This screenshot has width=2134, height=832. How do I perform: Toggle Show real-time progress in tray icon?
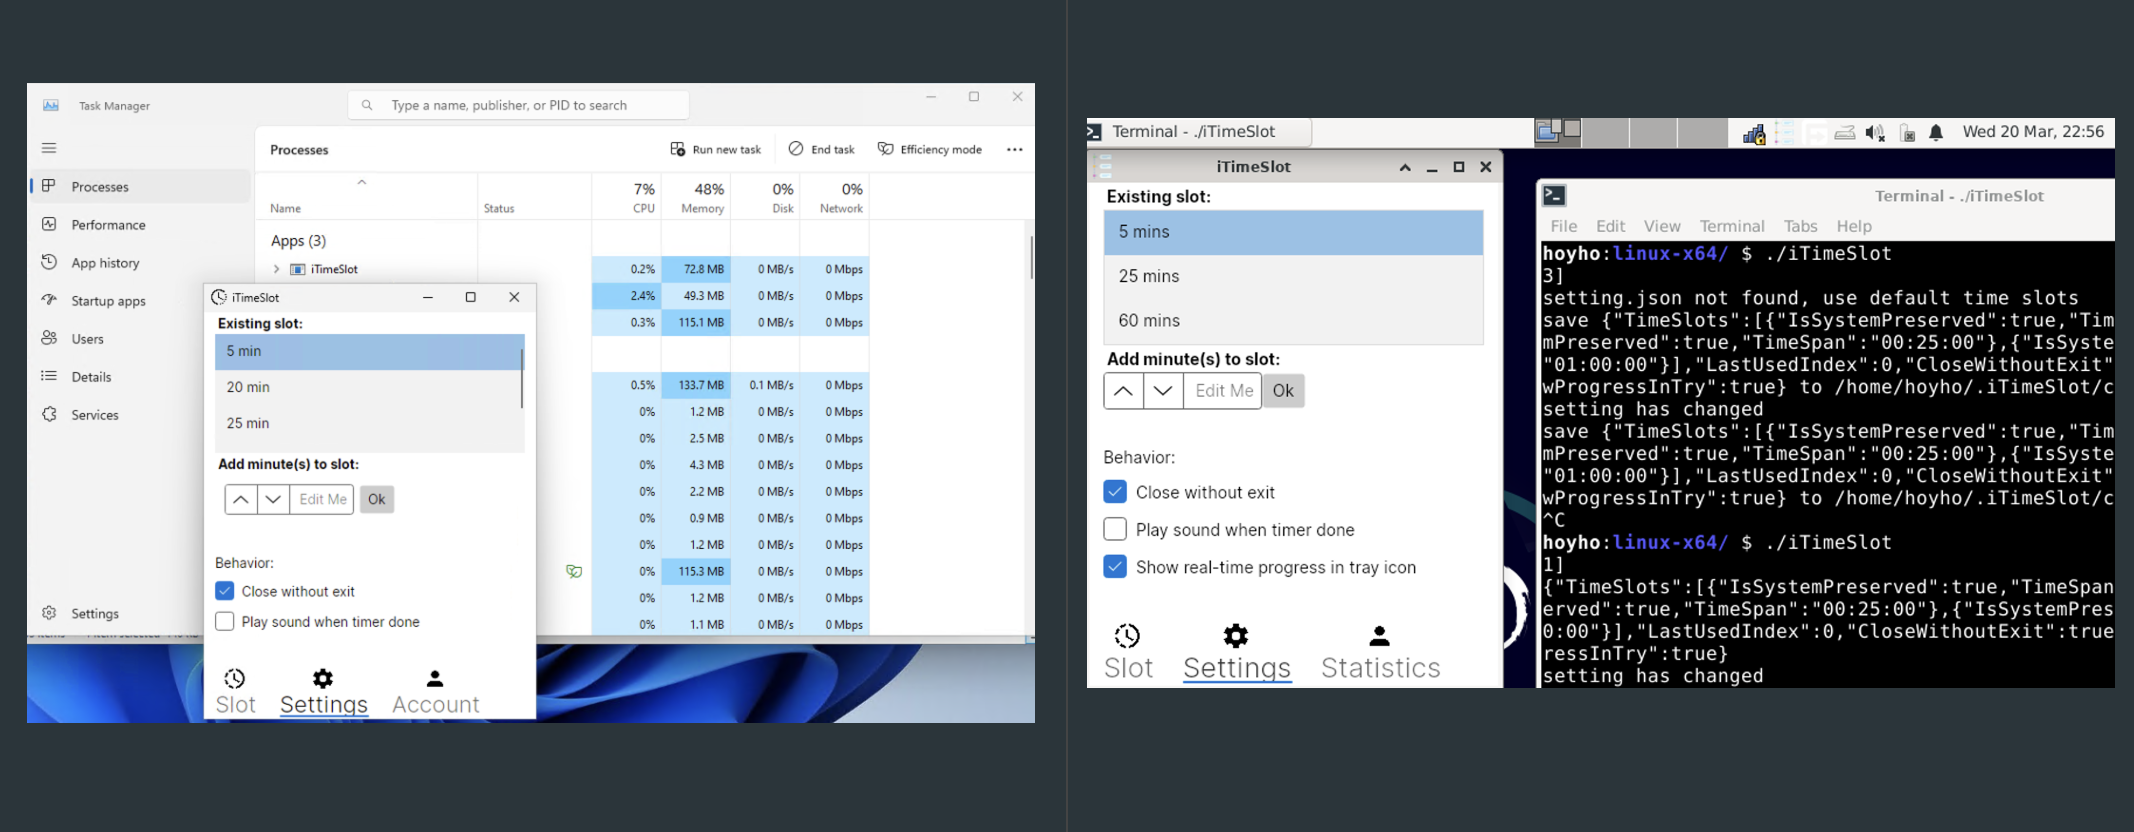(x=1115, y=567)
